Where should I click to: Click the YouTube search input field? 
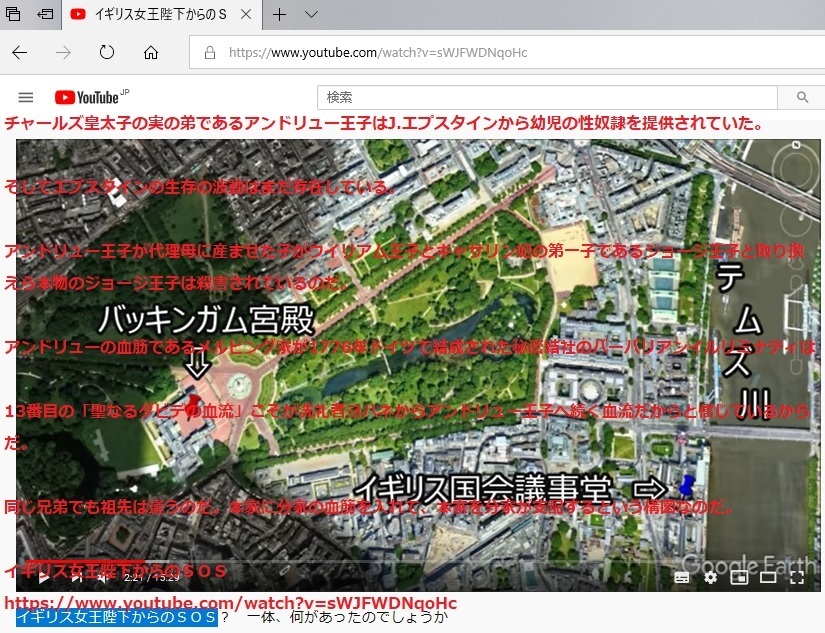pos(547,97)
